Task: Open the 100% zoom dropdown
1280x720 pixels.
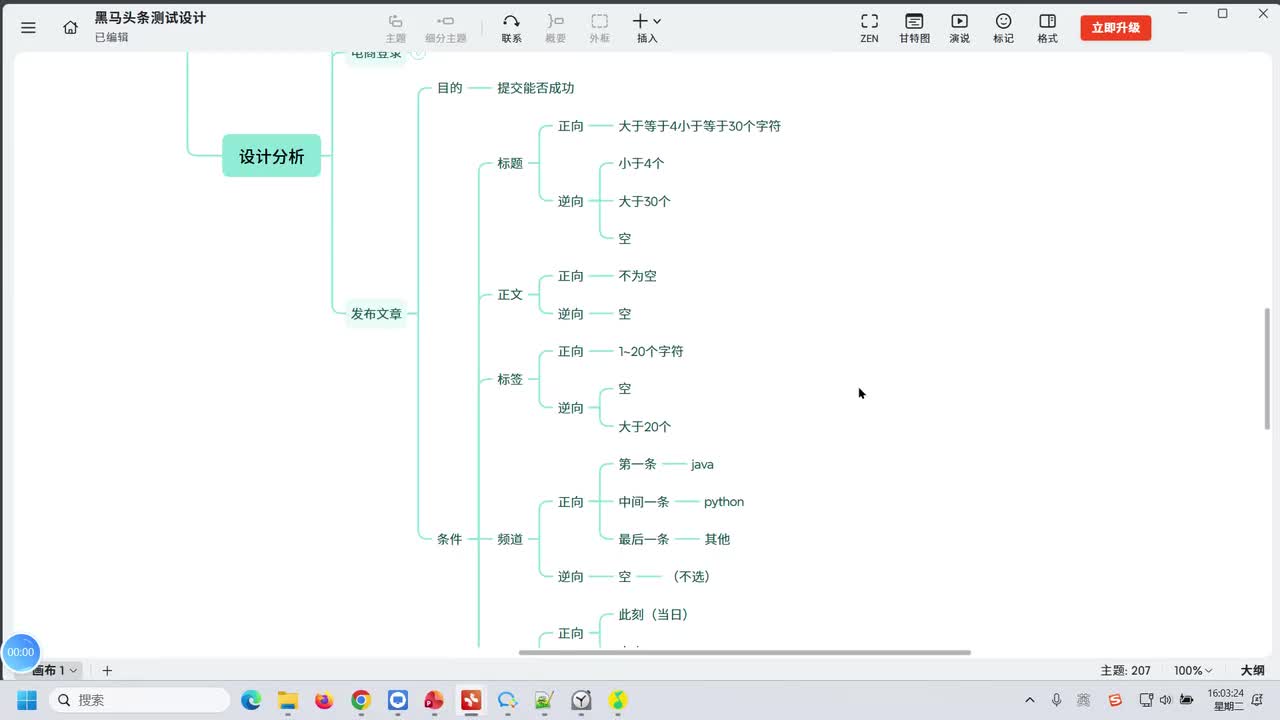Action: [1193, 670]
